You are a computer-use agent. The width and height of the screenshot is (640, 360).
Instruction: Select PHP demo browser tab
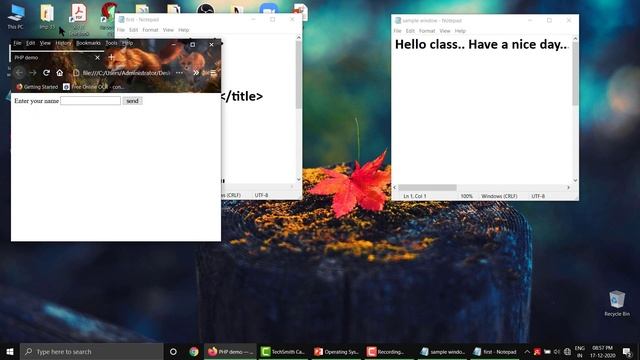coord(57,58)
